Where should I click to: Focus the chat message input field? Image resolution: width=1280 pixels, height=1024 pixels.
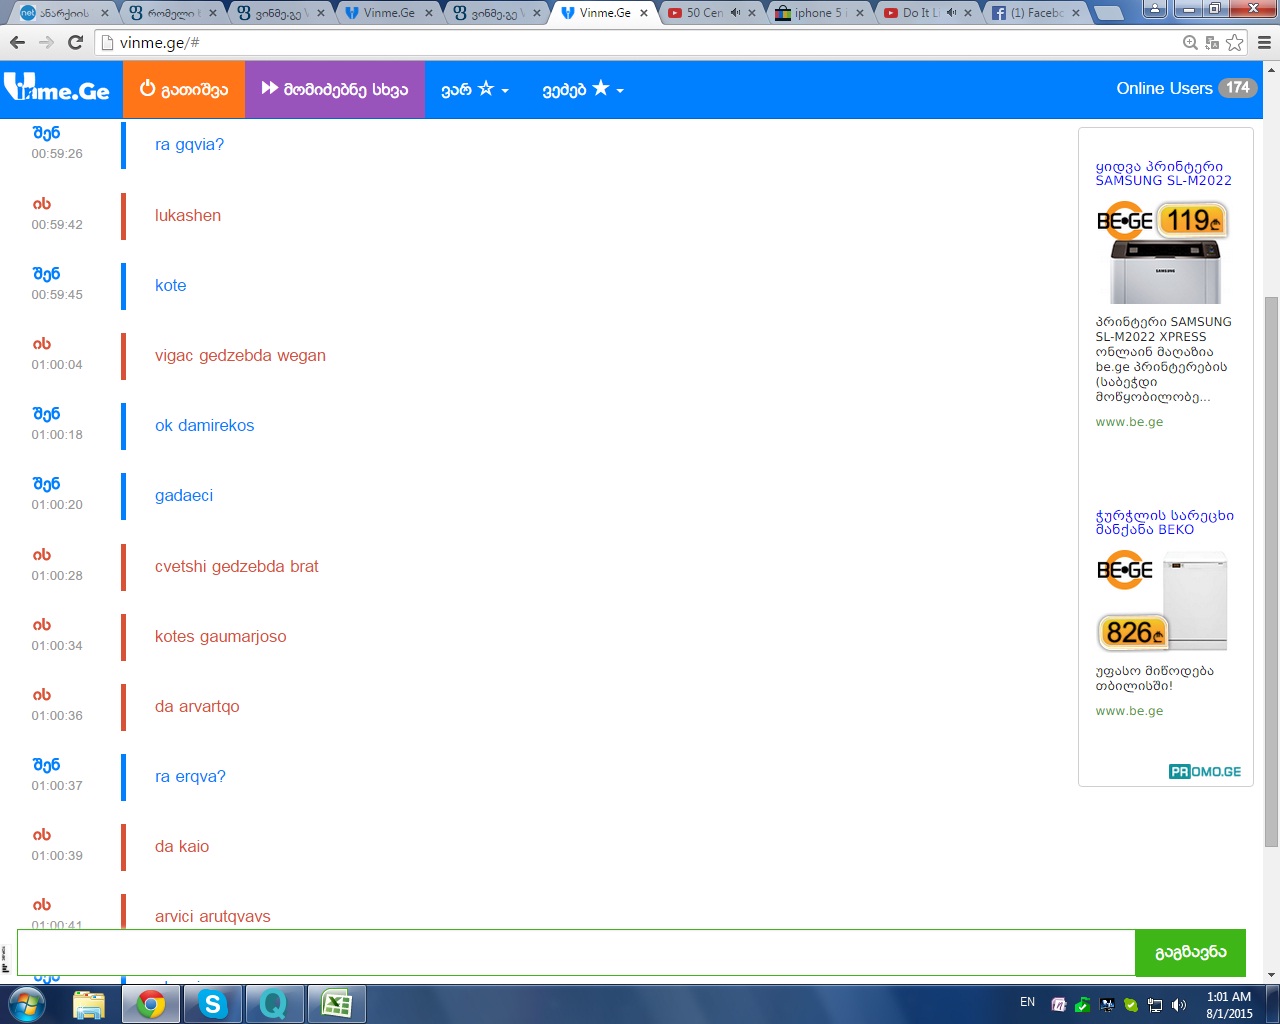pos(576,952)
